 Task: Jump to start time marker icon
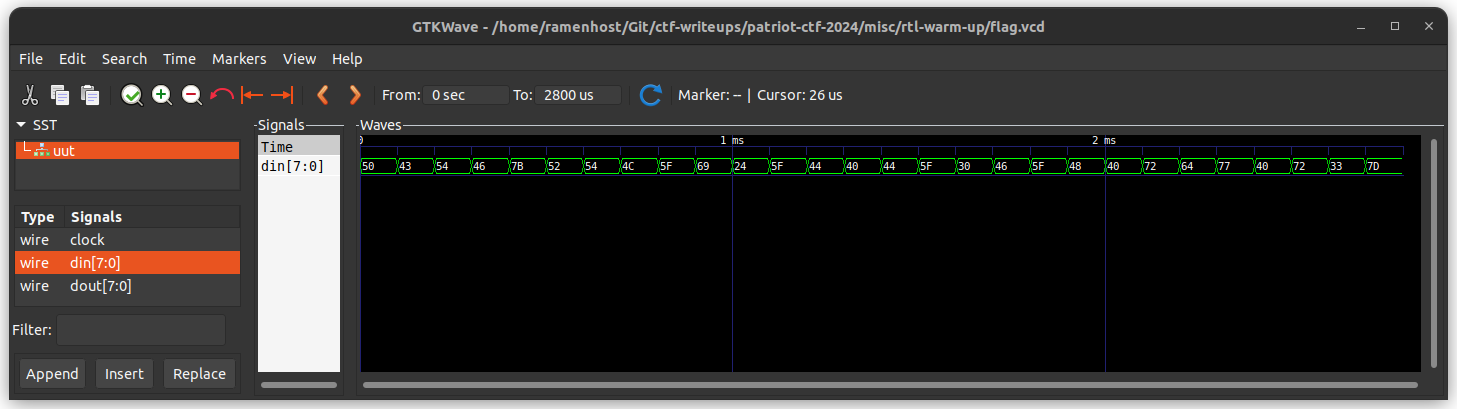(x=252, y=95)
